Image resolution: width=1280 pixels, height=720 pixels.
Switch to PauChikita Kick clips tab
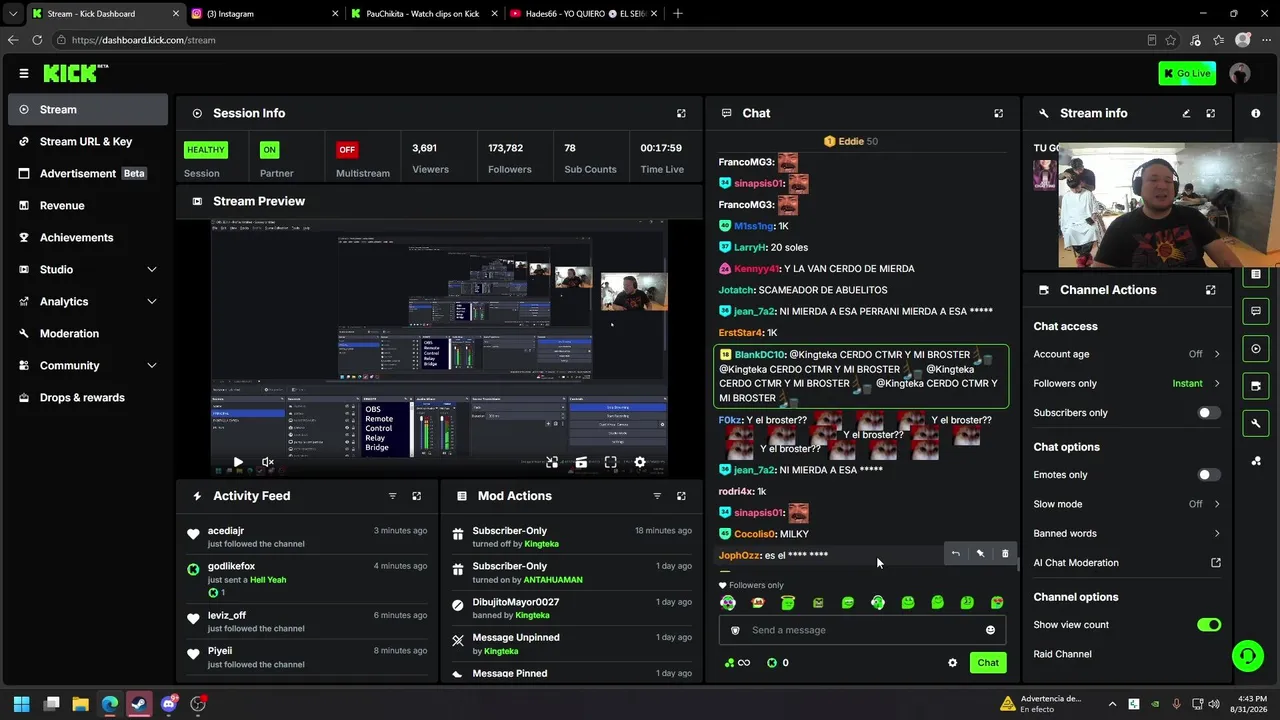[x=424, y=14]
